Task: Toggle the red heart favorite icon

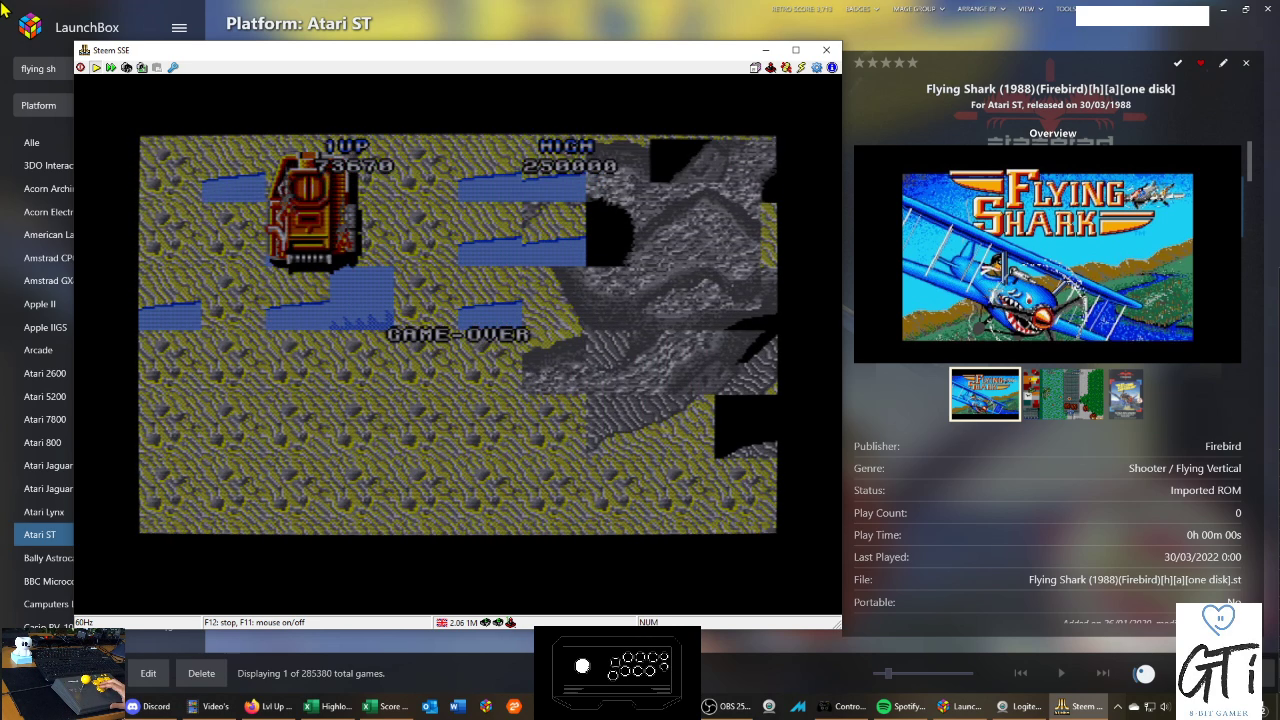Action: [x=1201, y=63]
